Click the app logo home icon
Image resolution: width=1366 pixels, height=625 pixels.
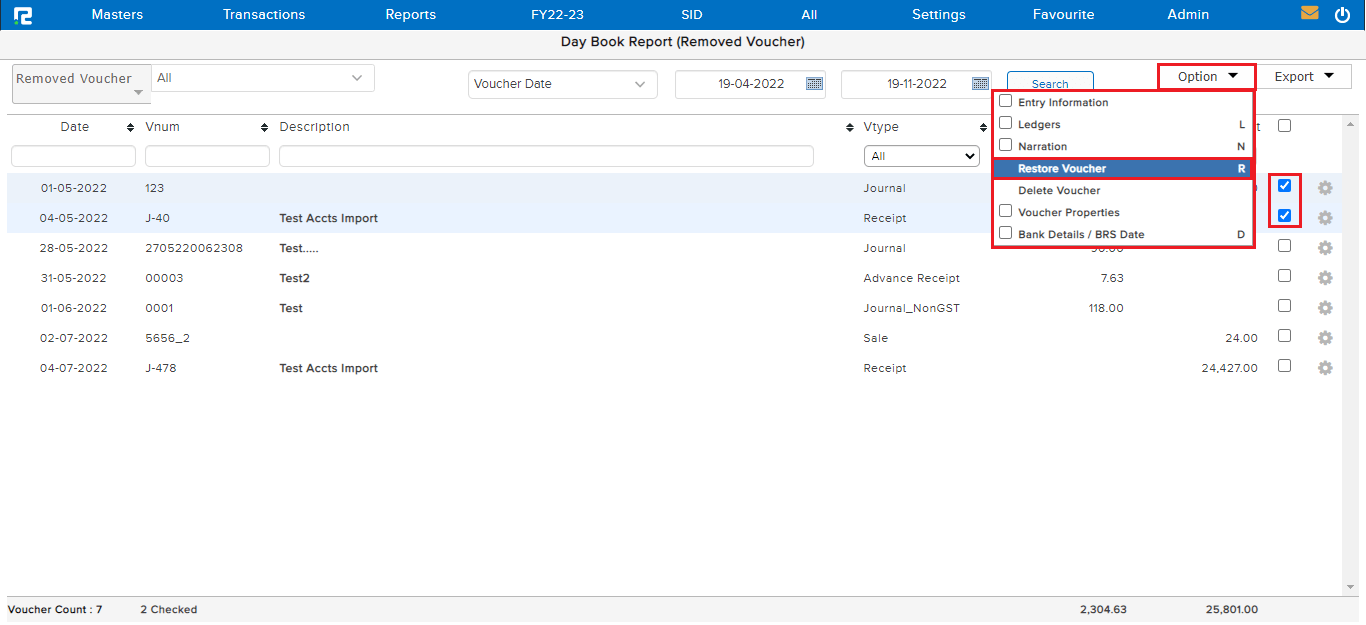coord(22,15)
